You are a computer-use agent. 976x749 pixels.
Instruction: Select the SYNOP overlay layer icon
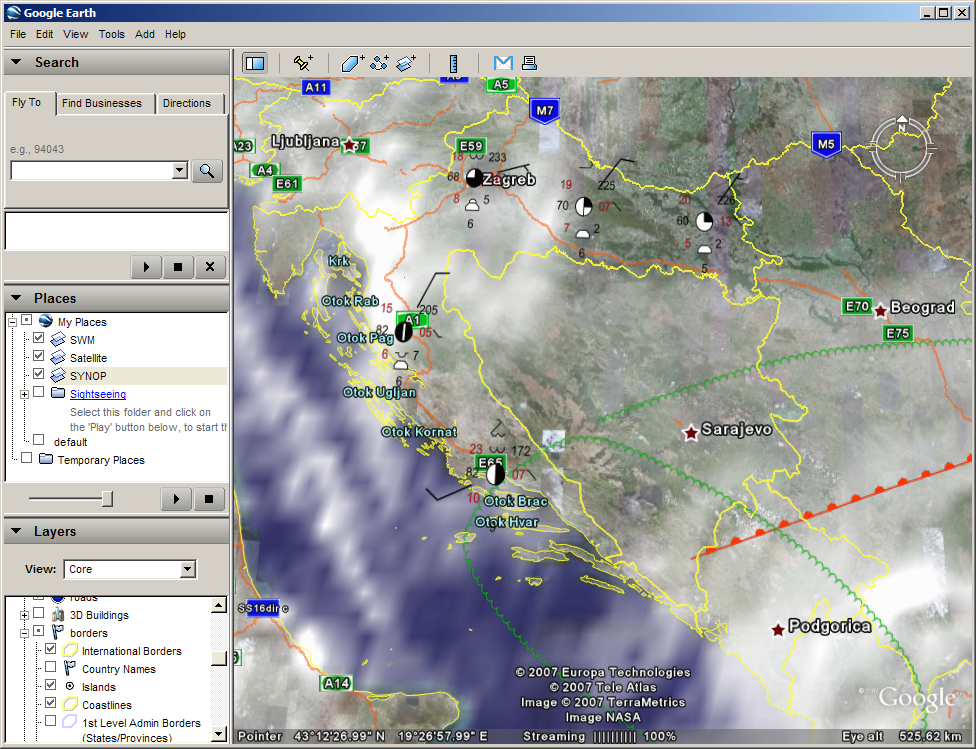(x=58, y=375)
